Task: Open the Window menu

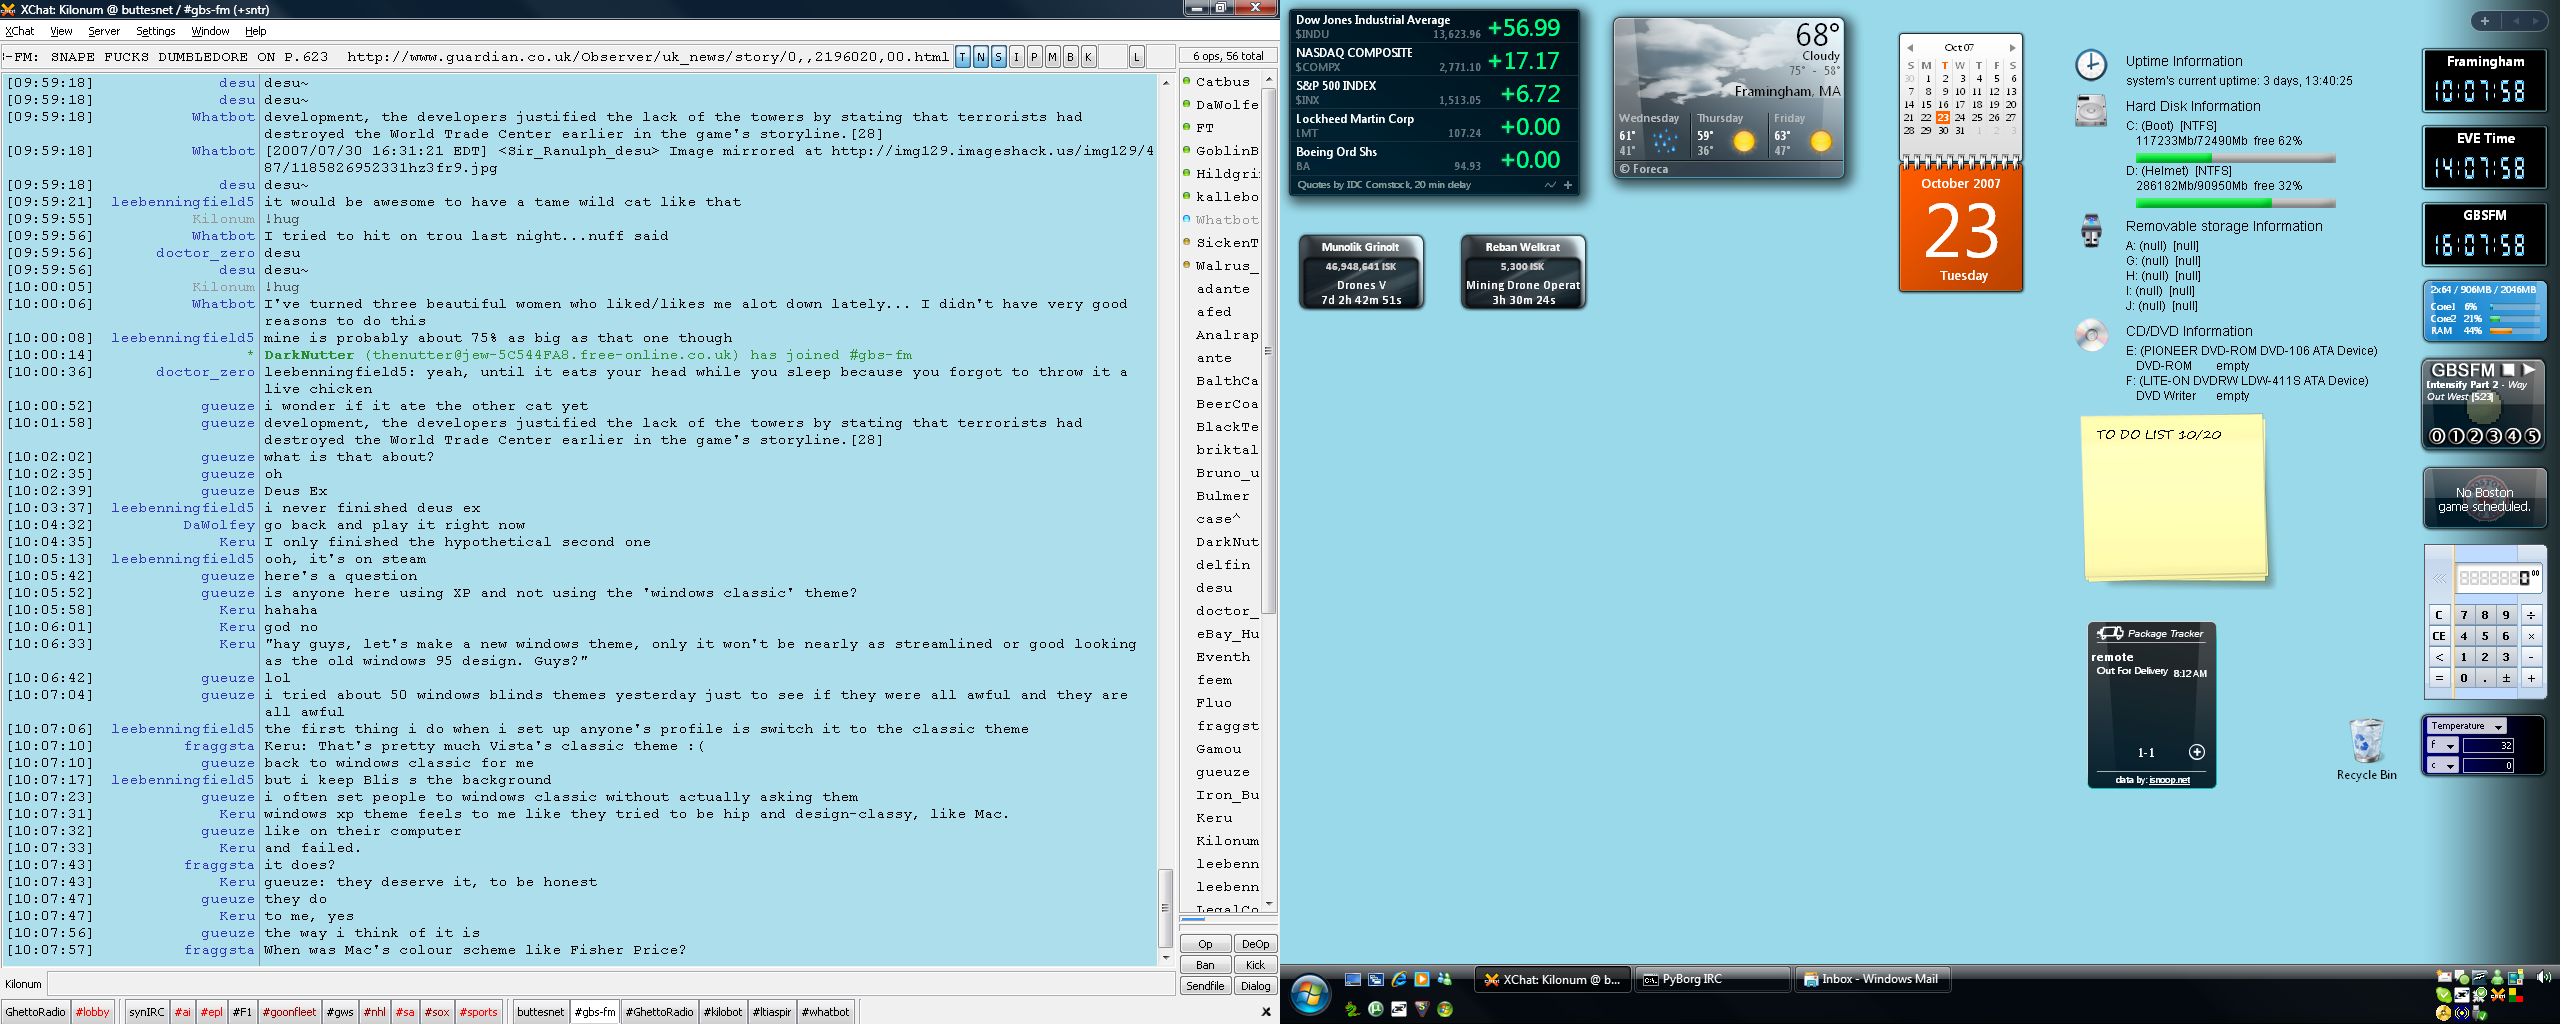Action: pos(210,31)
